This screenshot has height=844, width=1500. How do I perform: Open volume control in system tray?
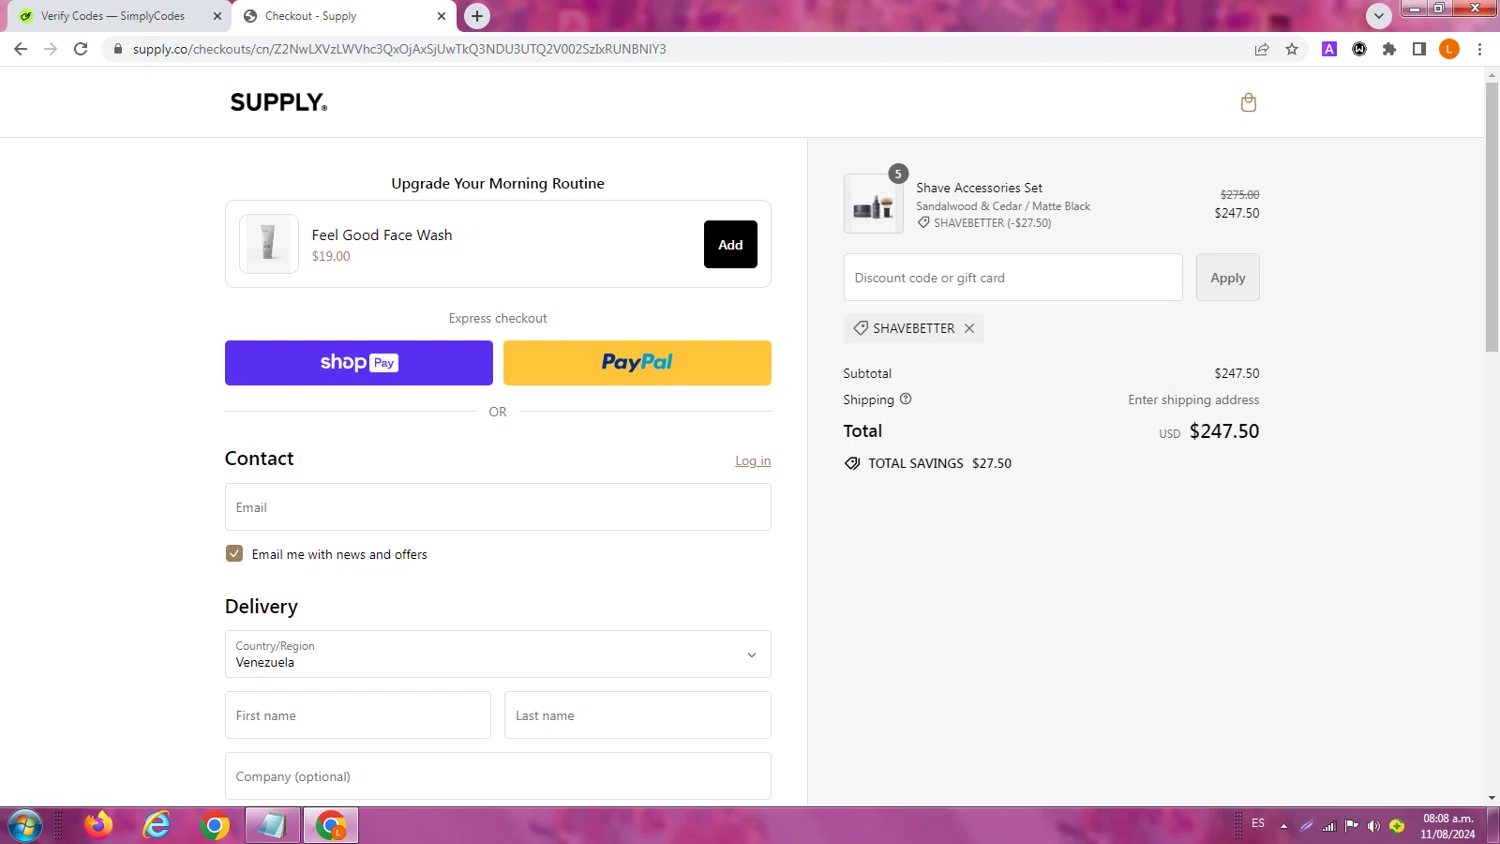coord(1374,826)
